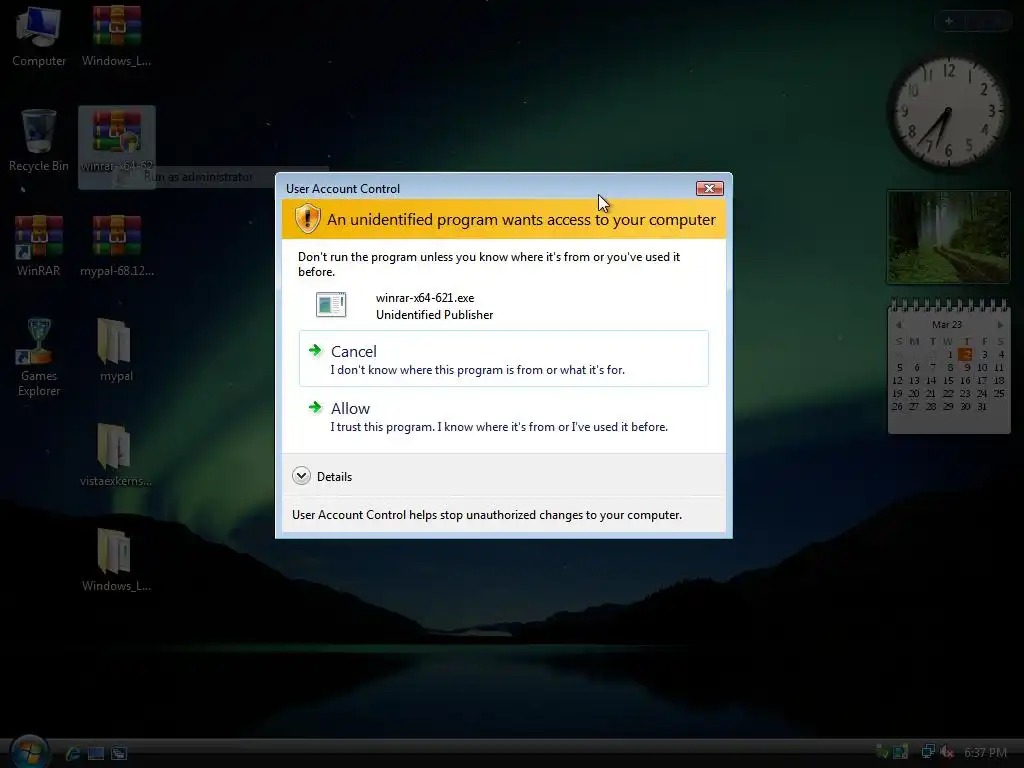Image resolution: width=1024 pixels, height=768 pixels.
Task: Click the forest slideshow gadget picture
Action: pos(948,237)
